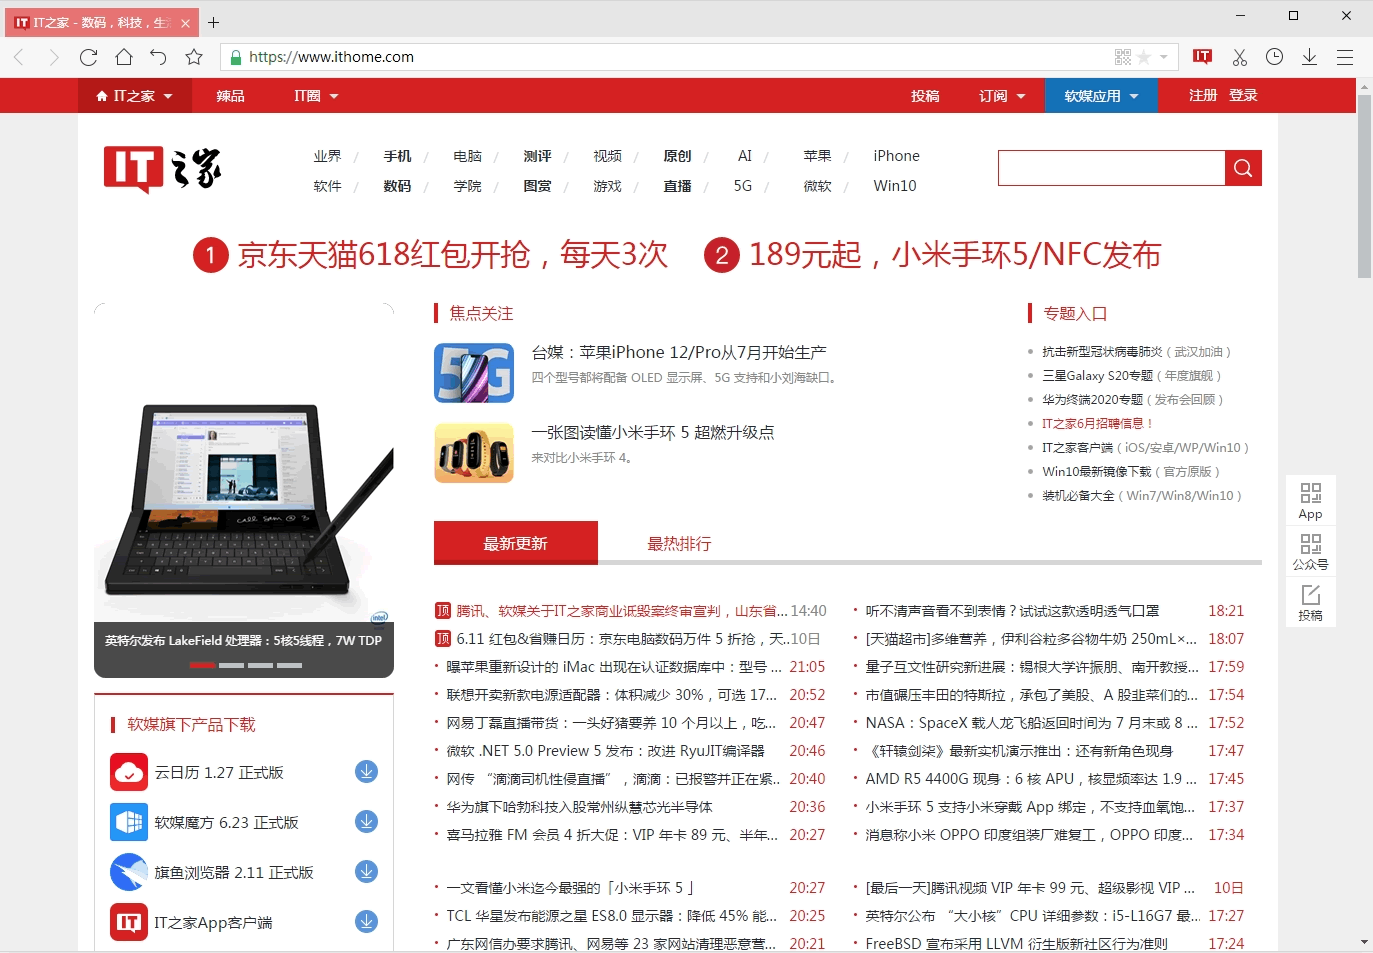The height and width of the screenshot is (953, 1373).
Task: Go to the browser home page icon
Action: coord(124,57)
